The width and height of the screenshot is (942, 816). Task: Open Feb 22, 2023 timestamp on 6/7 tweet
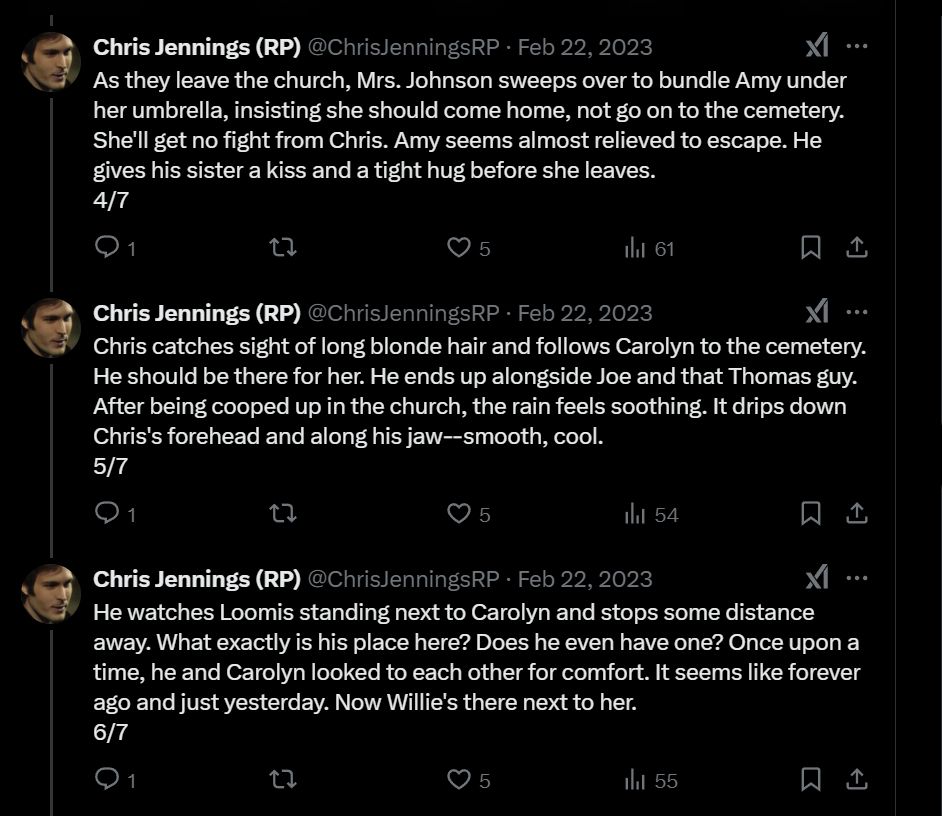[585, 579]
